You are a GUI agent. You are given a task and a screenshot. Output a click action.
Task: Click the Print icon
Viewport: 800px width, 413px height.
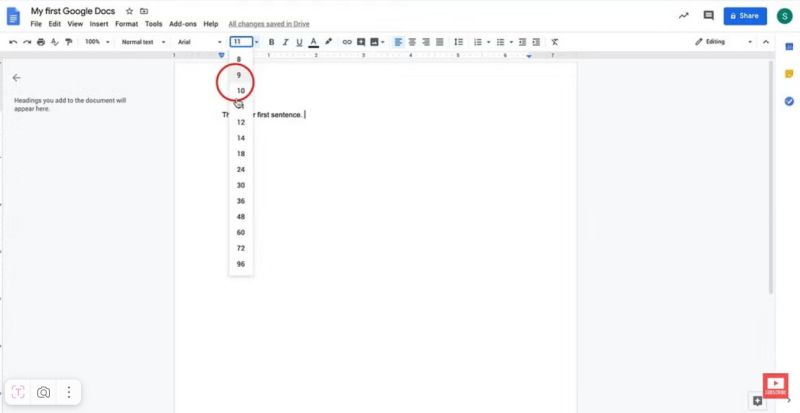tap(41, 42)
